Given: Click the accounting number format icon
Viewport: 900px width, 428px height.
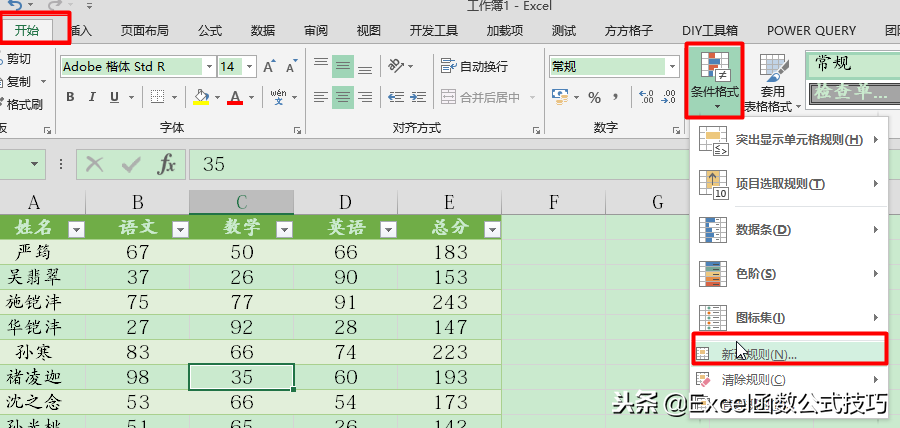Looking at the screenshot, I should tap(560, 96).
